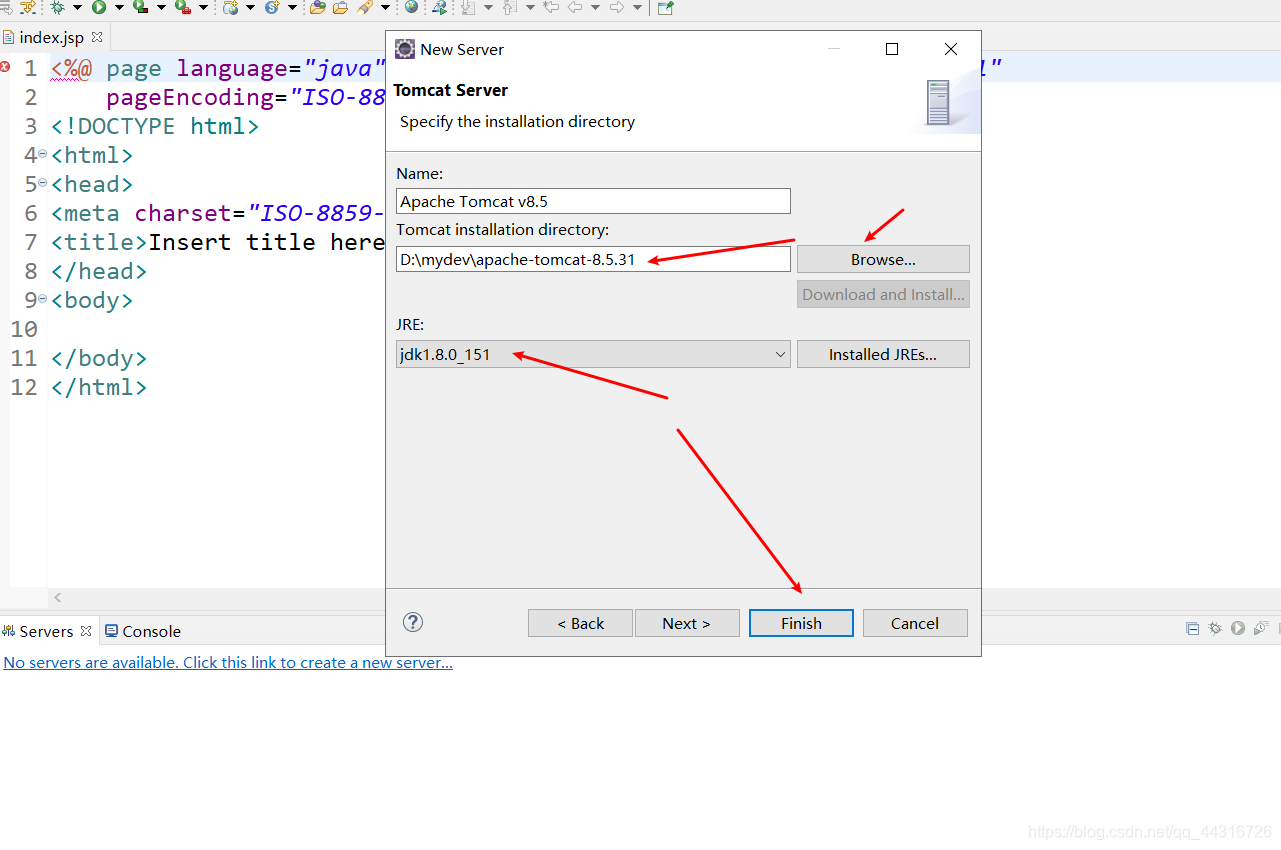The height and width of the screenshot is (850, 1281).
Task: Click the blue S new servlet toolbar icon
Action: (272, 7)
